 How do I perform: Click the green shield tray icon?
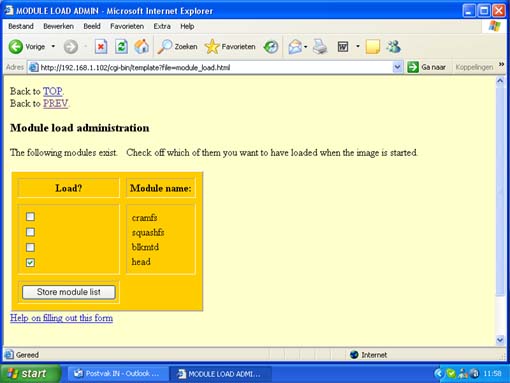[x=451, y=374]
